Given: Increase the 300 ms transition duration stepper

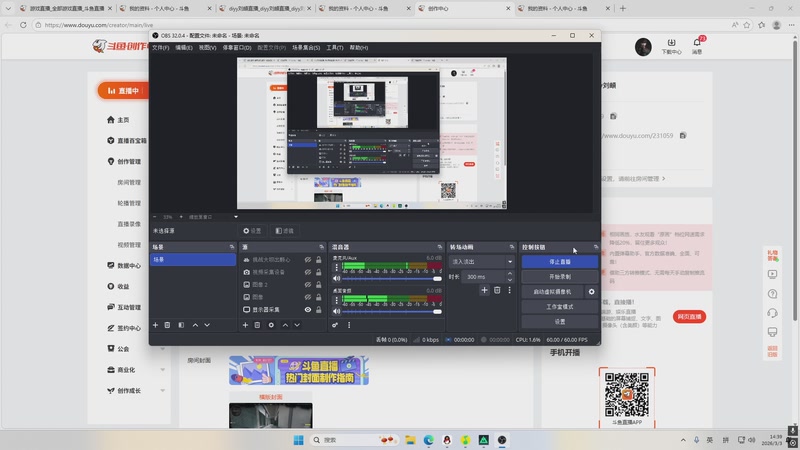Looking at the screenshot, I should pyautogui.click(x=510, y=274).
